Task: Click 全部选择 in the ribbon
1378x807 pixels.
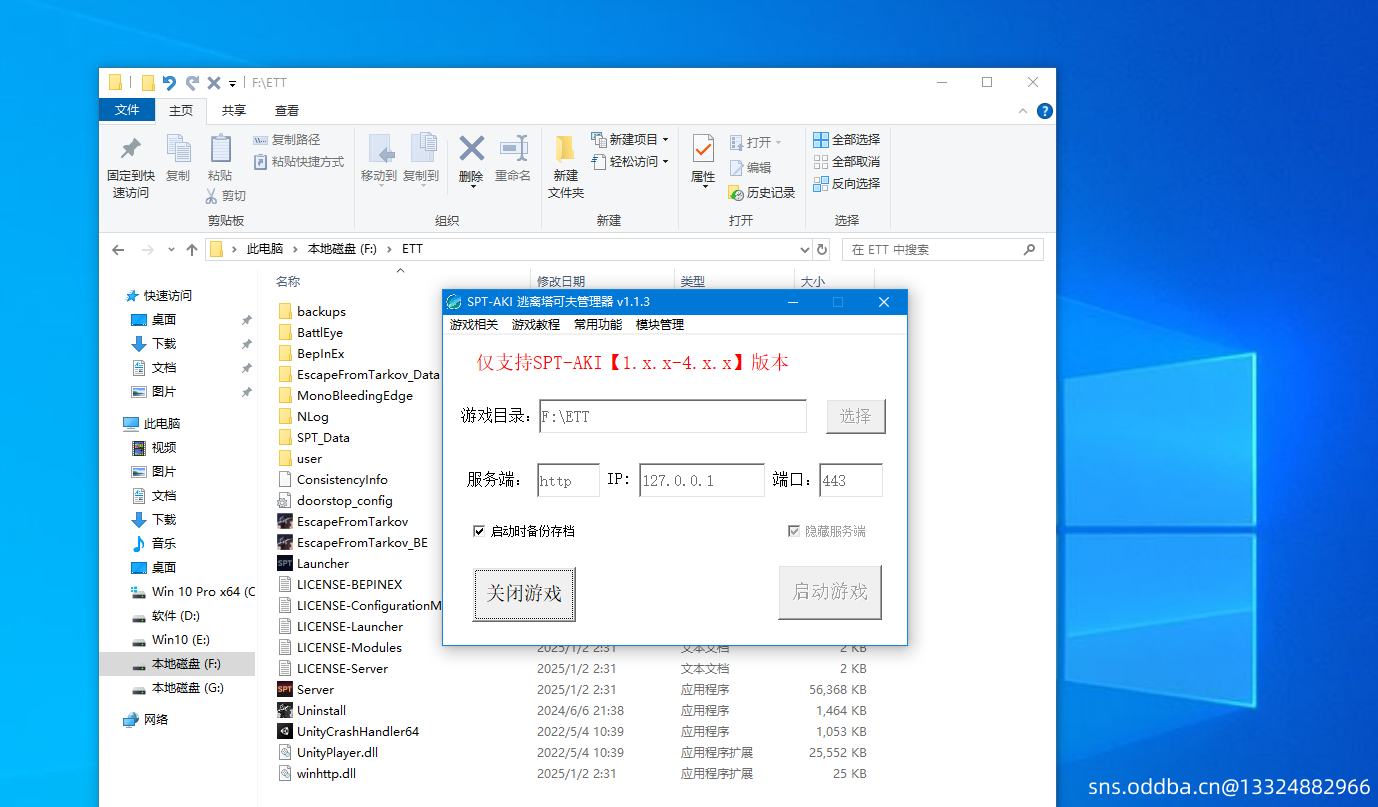Action: coord(847,140)
